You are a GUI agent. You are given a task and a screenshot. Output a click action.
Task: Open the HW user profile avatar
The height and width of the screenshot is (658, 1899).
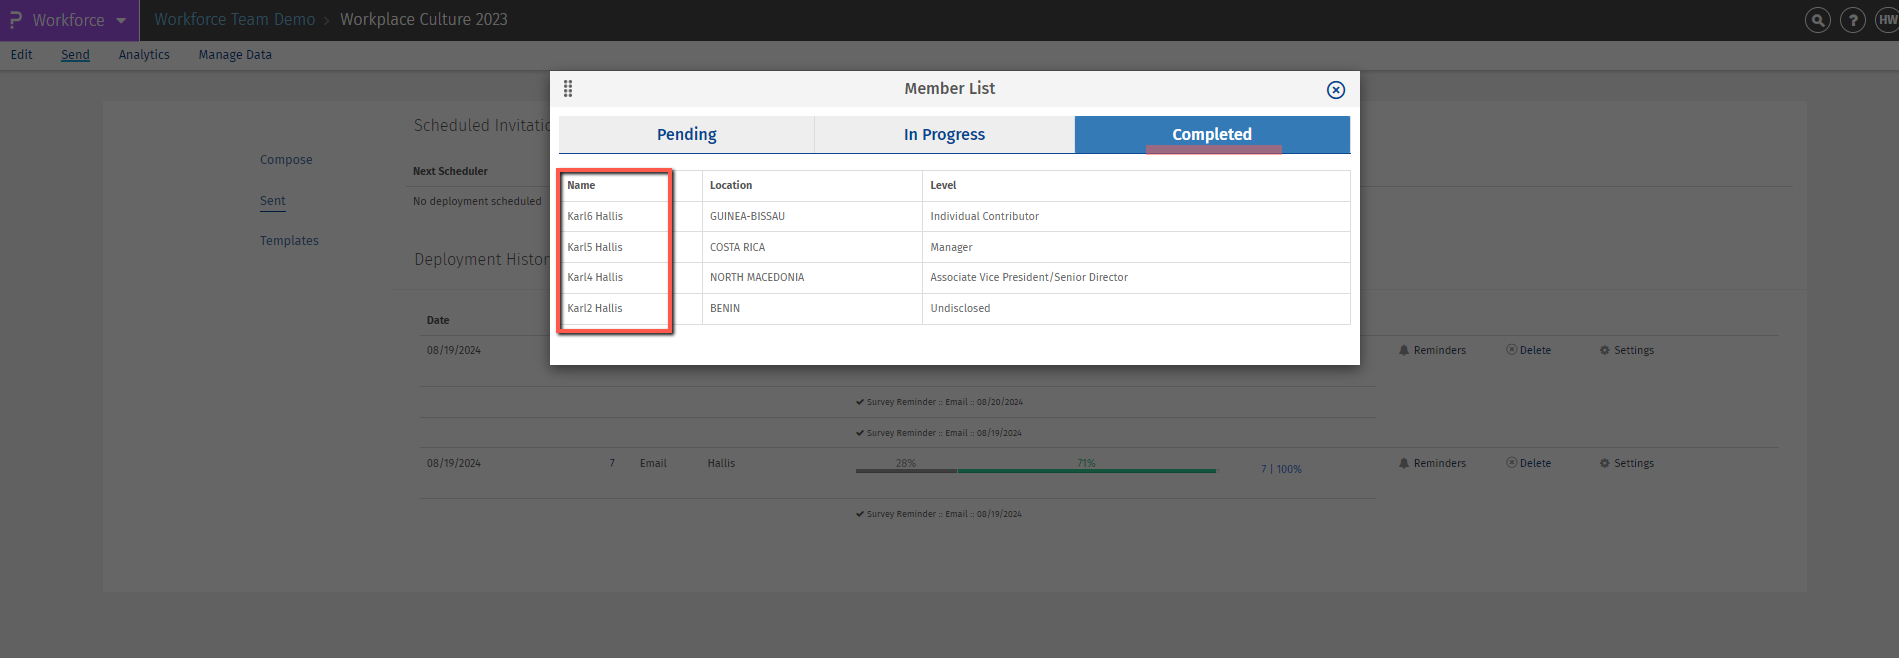[x=1886, y=20]
